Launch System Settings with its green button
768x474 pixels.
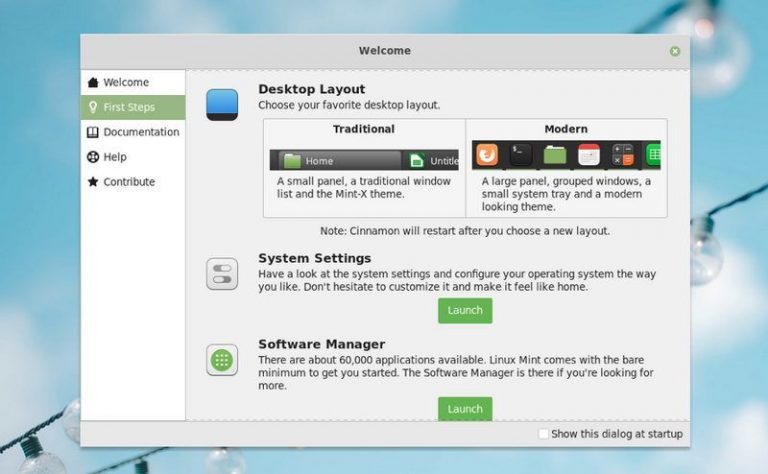pyautogui.click(x=465, y=310)
